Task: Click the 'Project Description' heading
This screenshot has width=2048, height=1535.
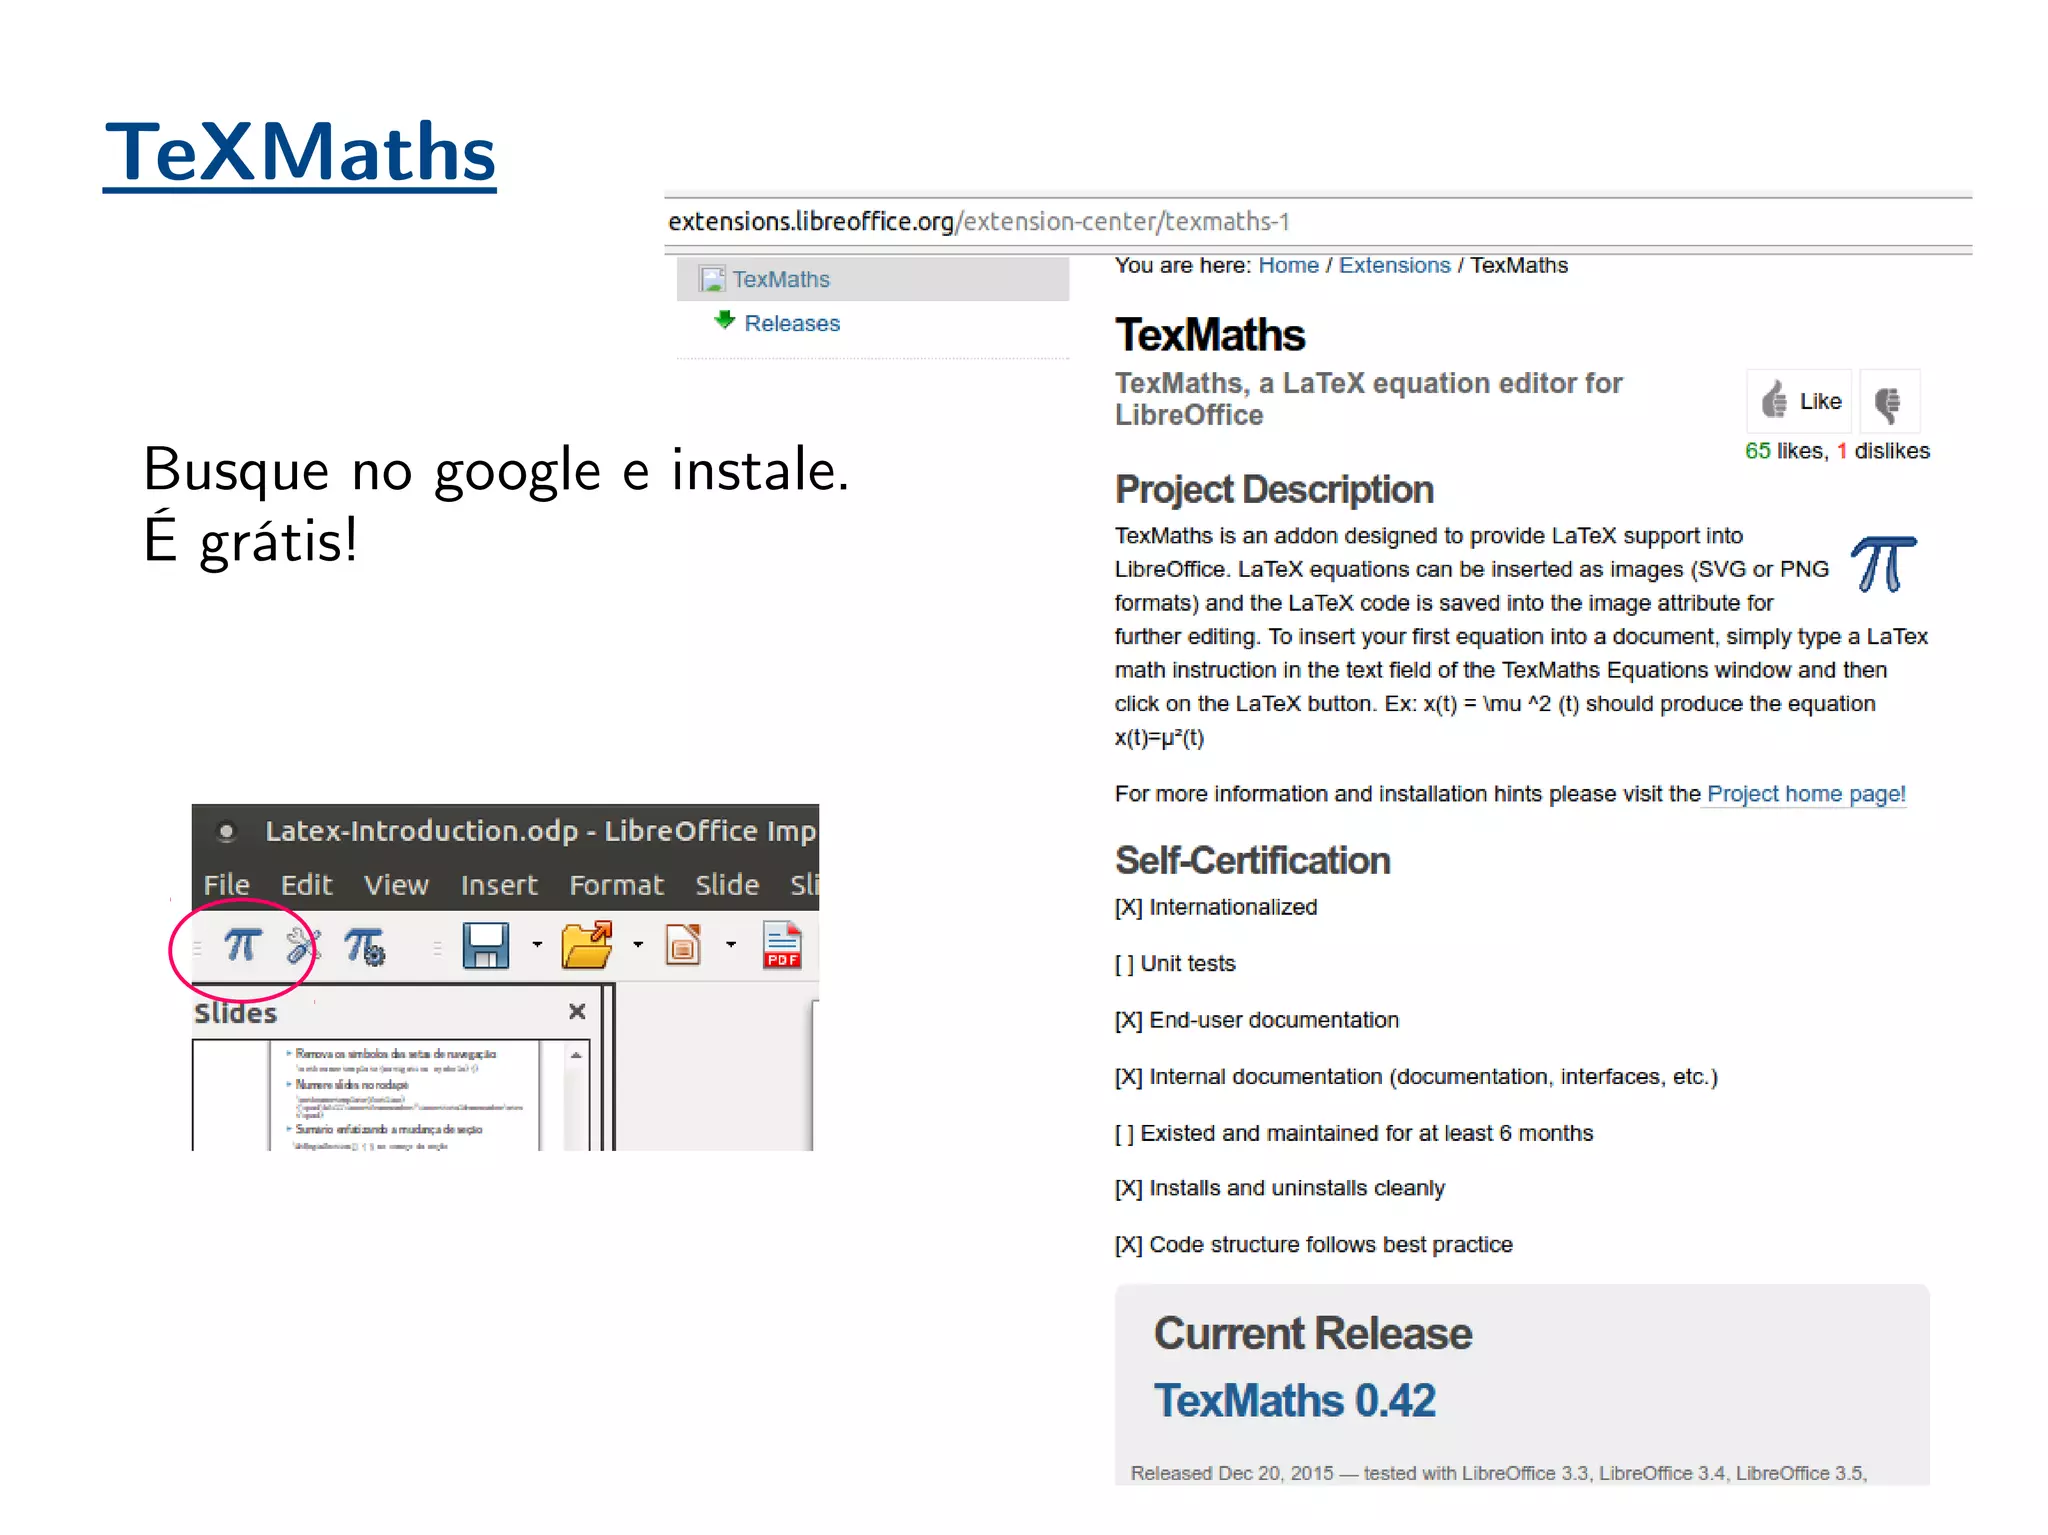Action: coord(1274,490)
